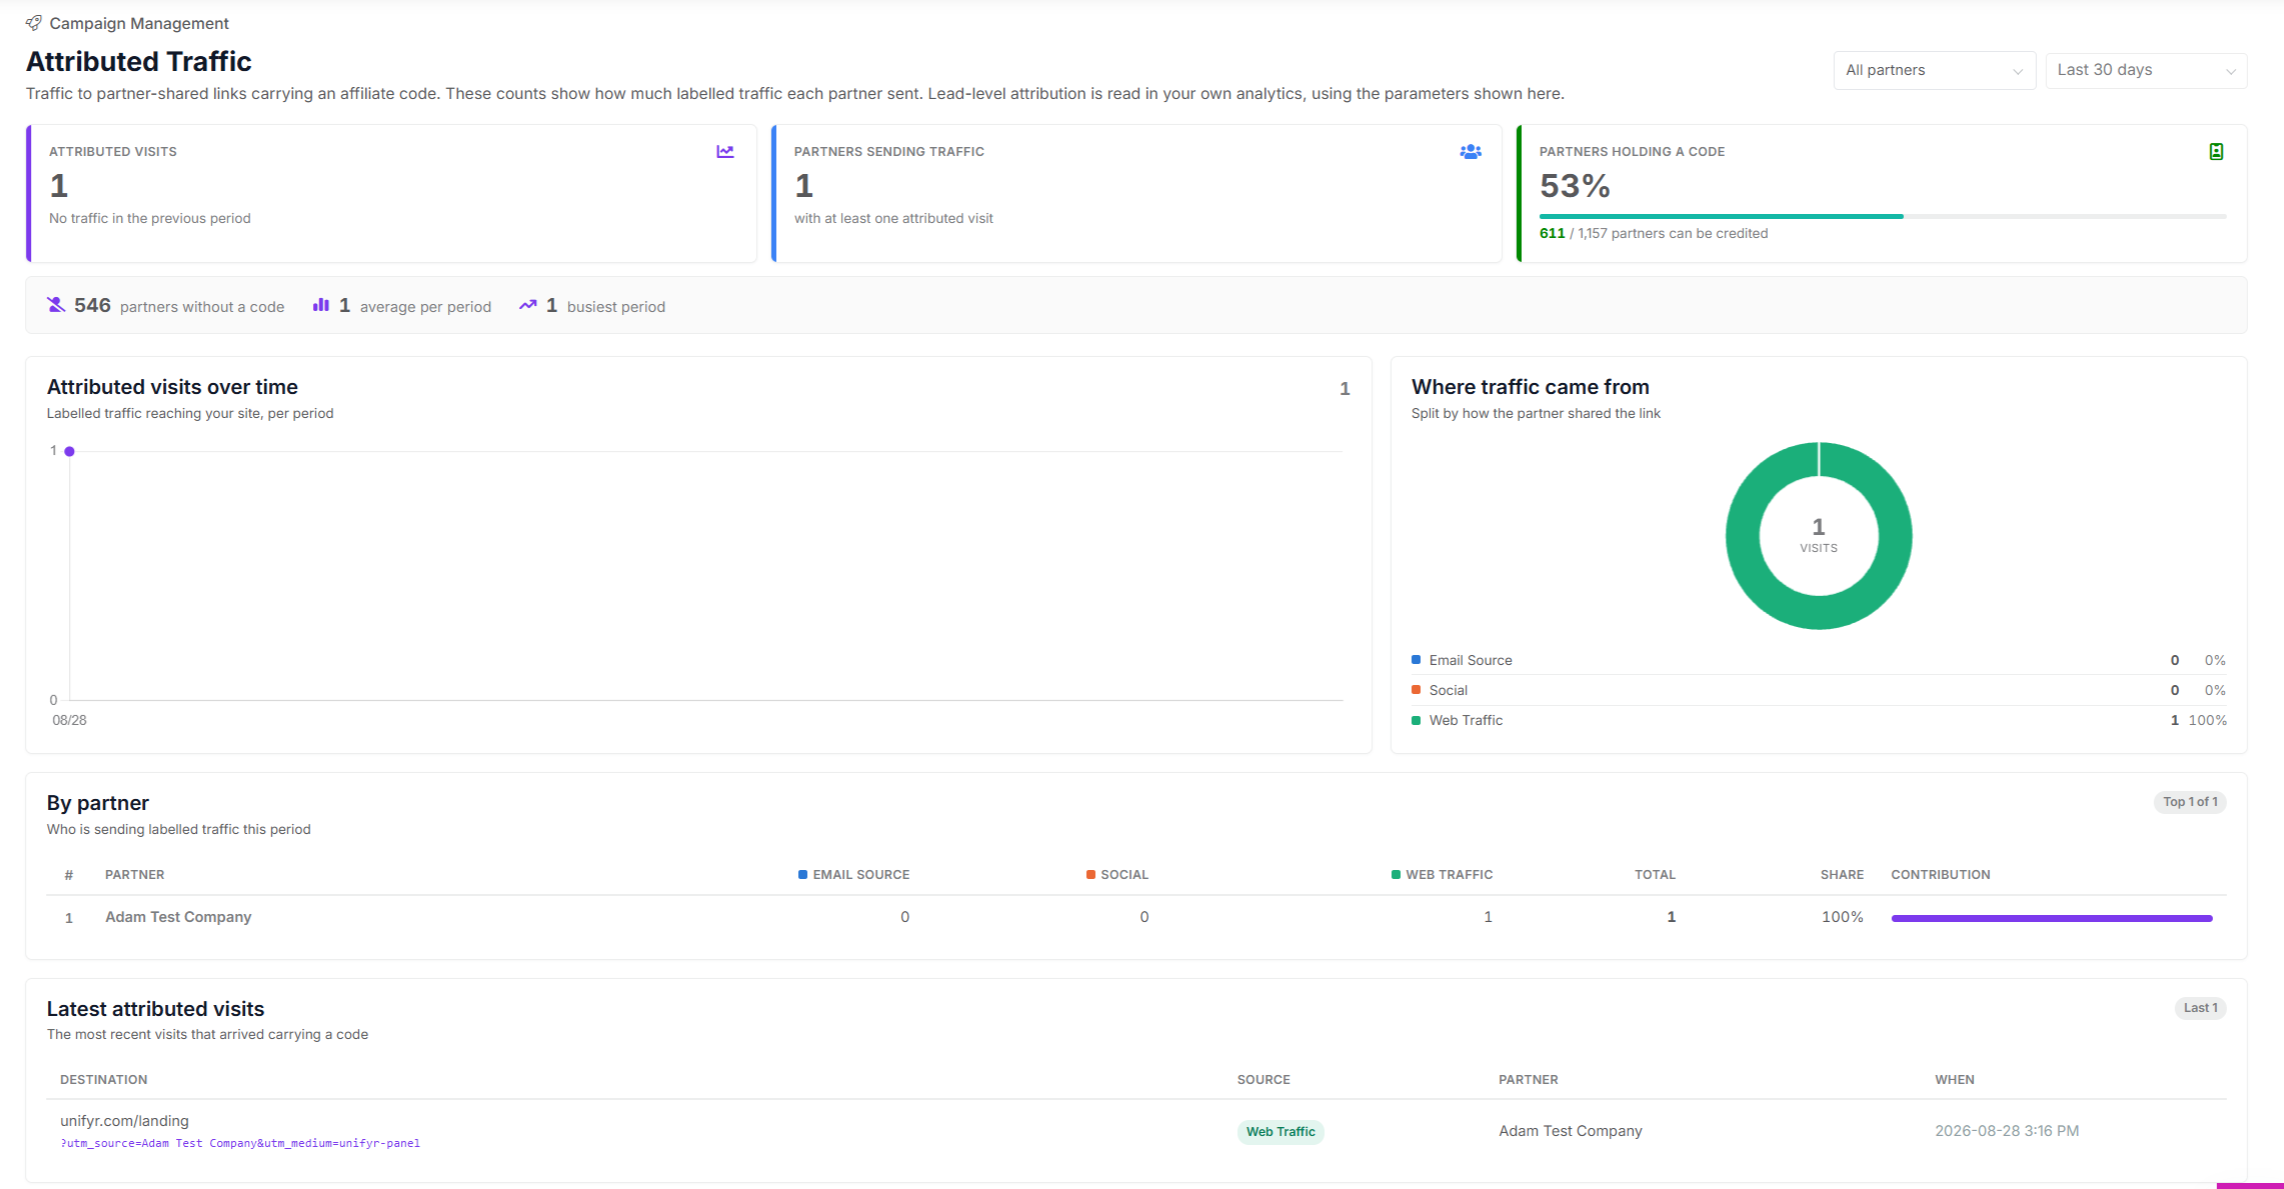Click the average per period bar icon

coord(321,305)
